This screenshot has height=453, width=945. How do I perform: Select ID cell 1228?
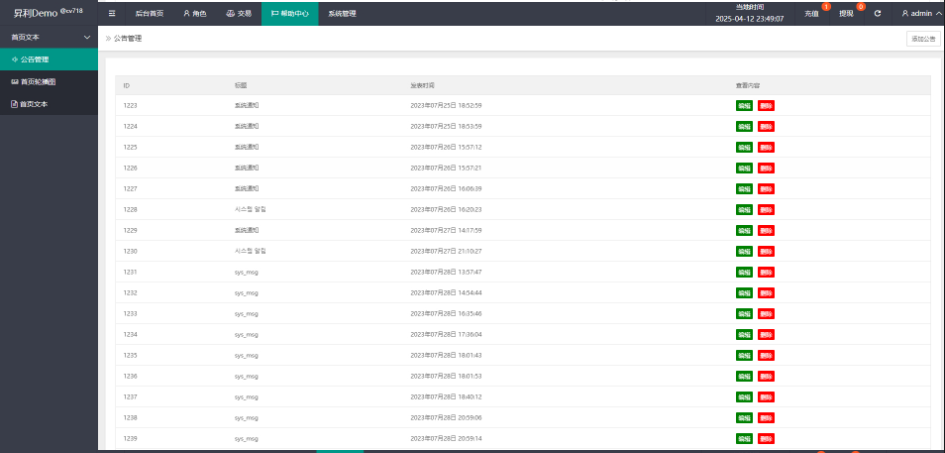pos(130,210)
